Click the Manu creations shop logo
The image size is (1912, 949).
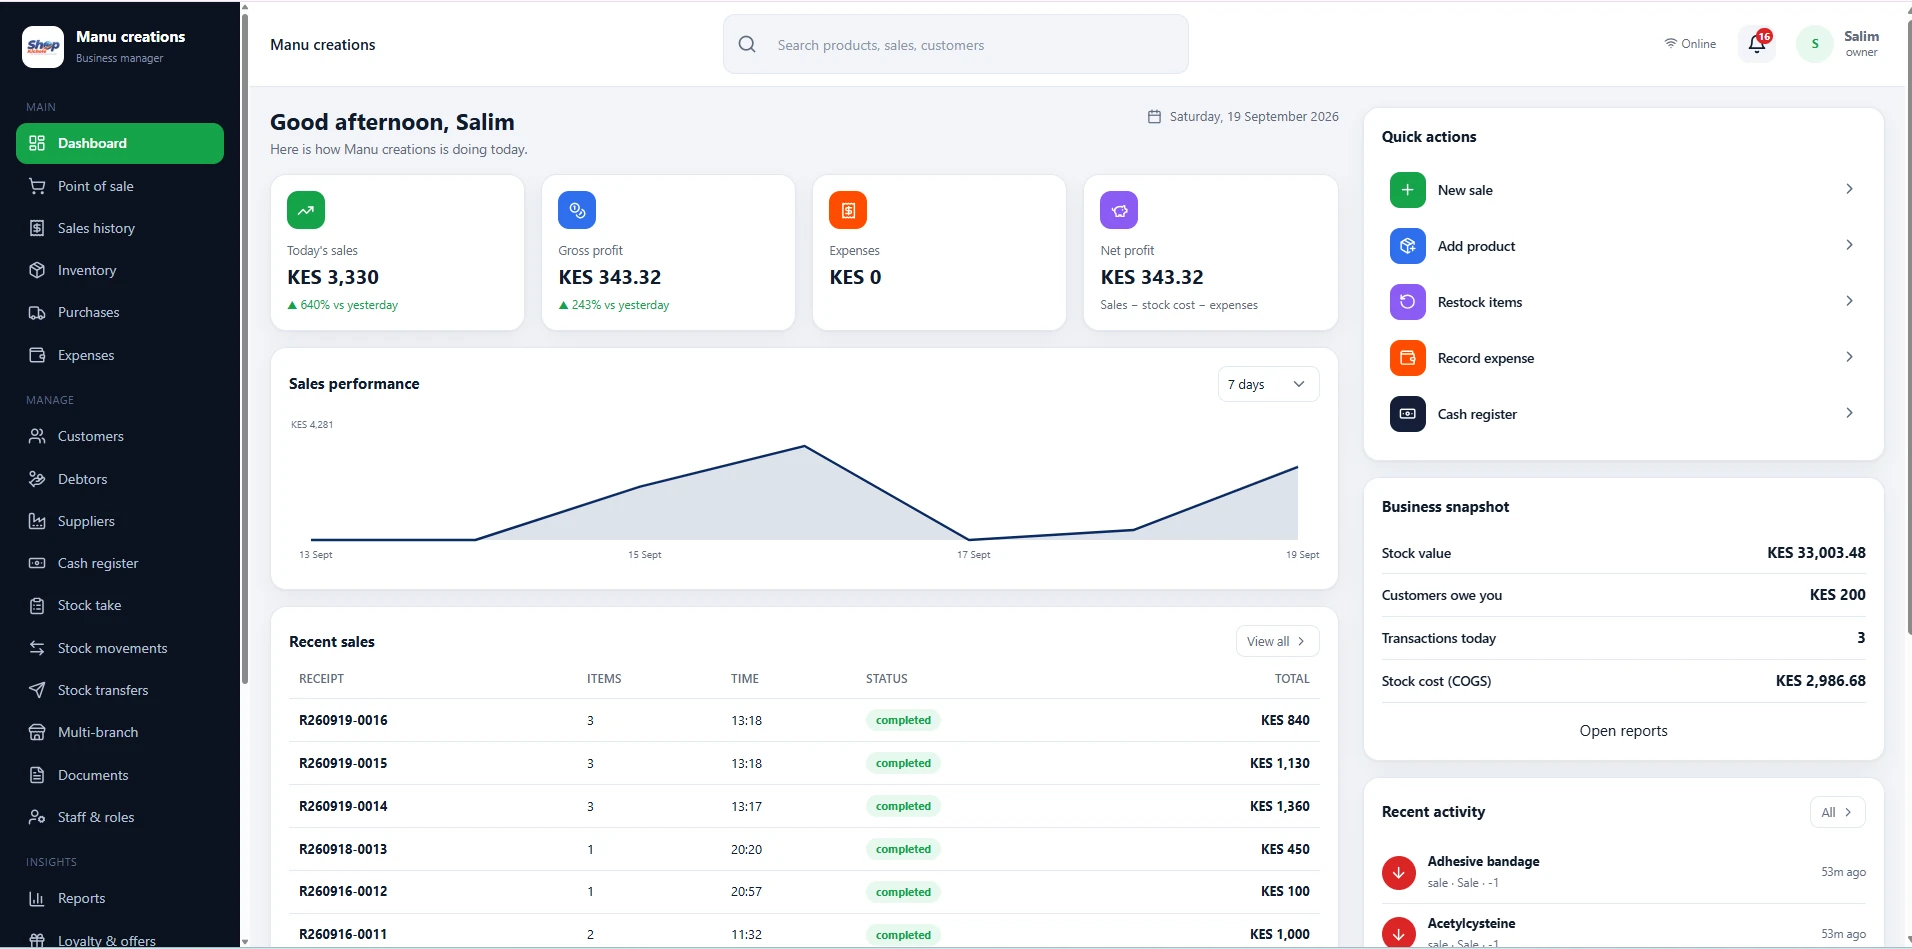(43, 46)
